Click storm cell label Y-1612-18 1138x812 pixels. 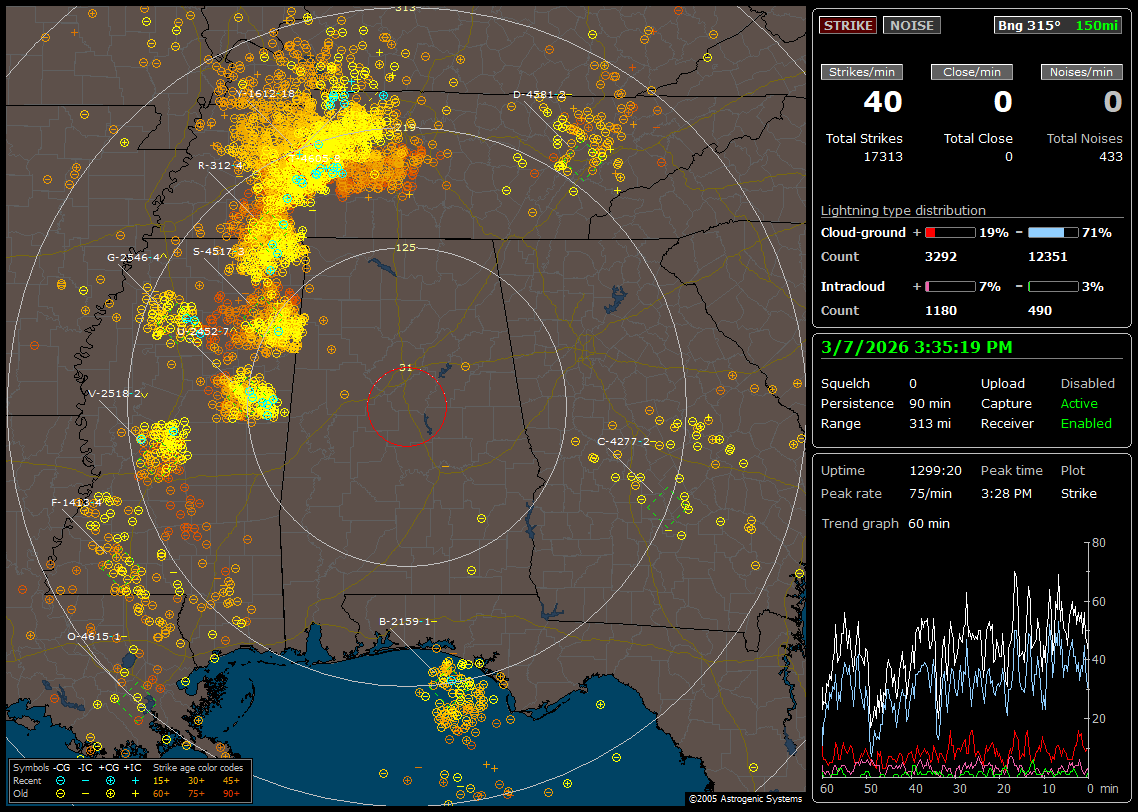(x=266, y=93)
